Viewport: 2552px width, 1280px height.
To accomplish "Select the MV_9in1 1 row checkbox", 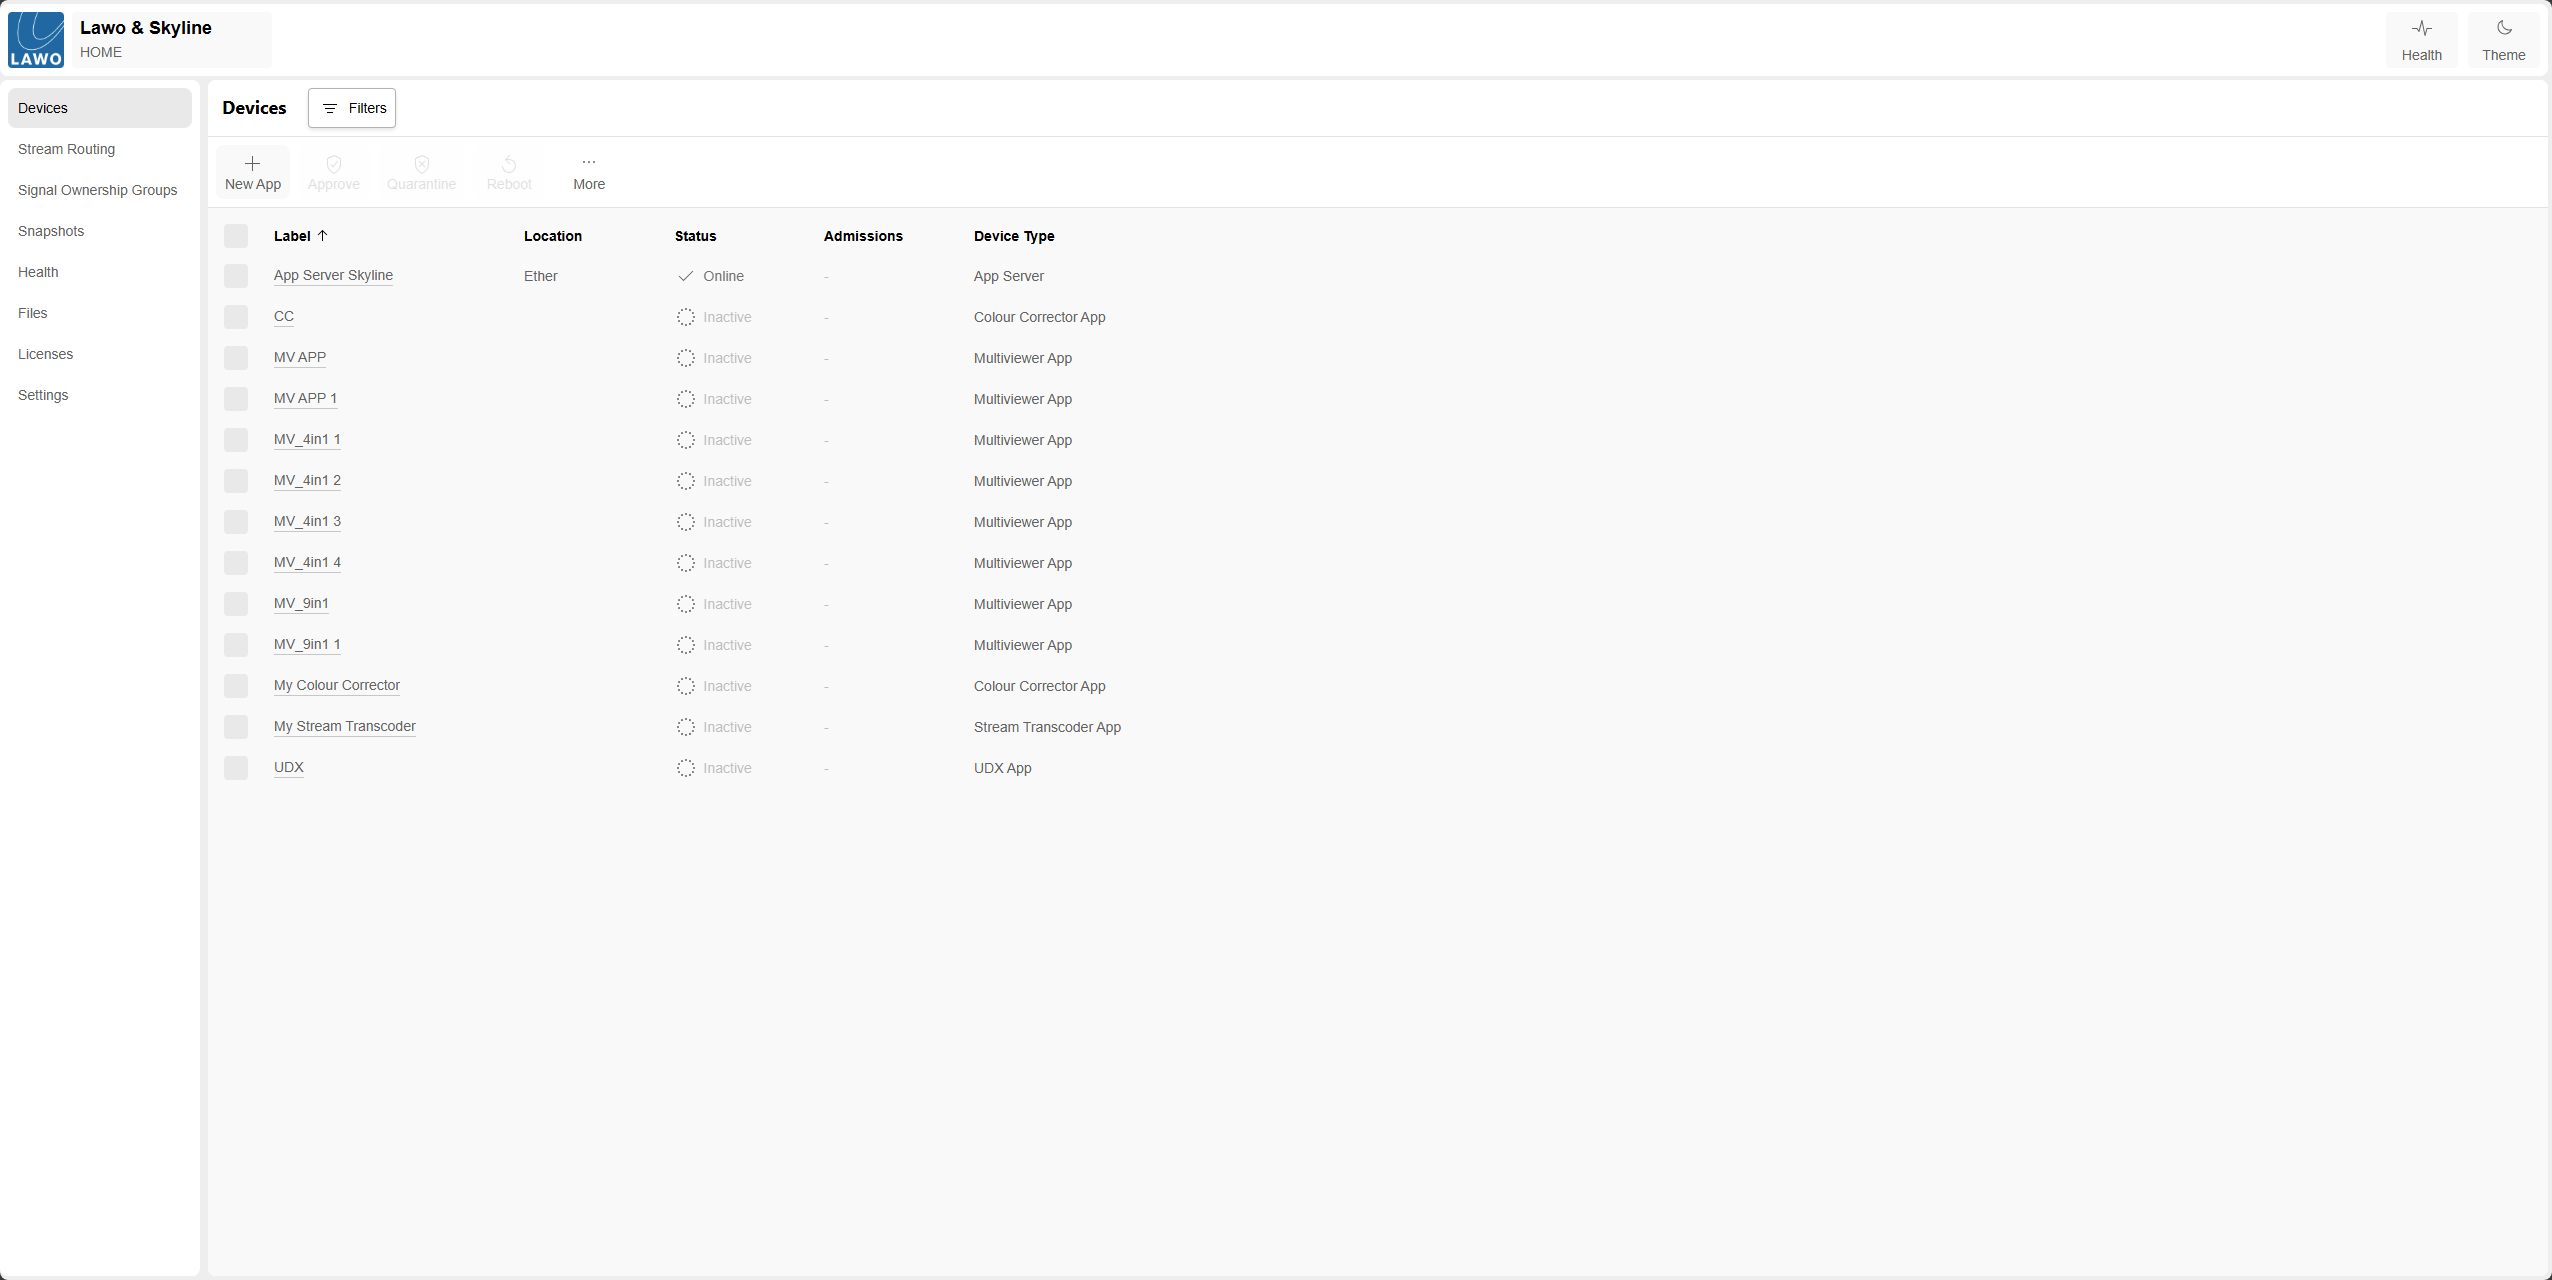I will click(236, 645).
